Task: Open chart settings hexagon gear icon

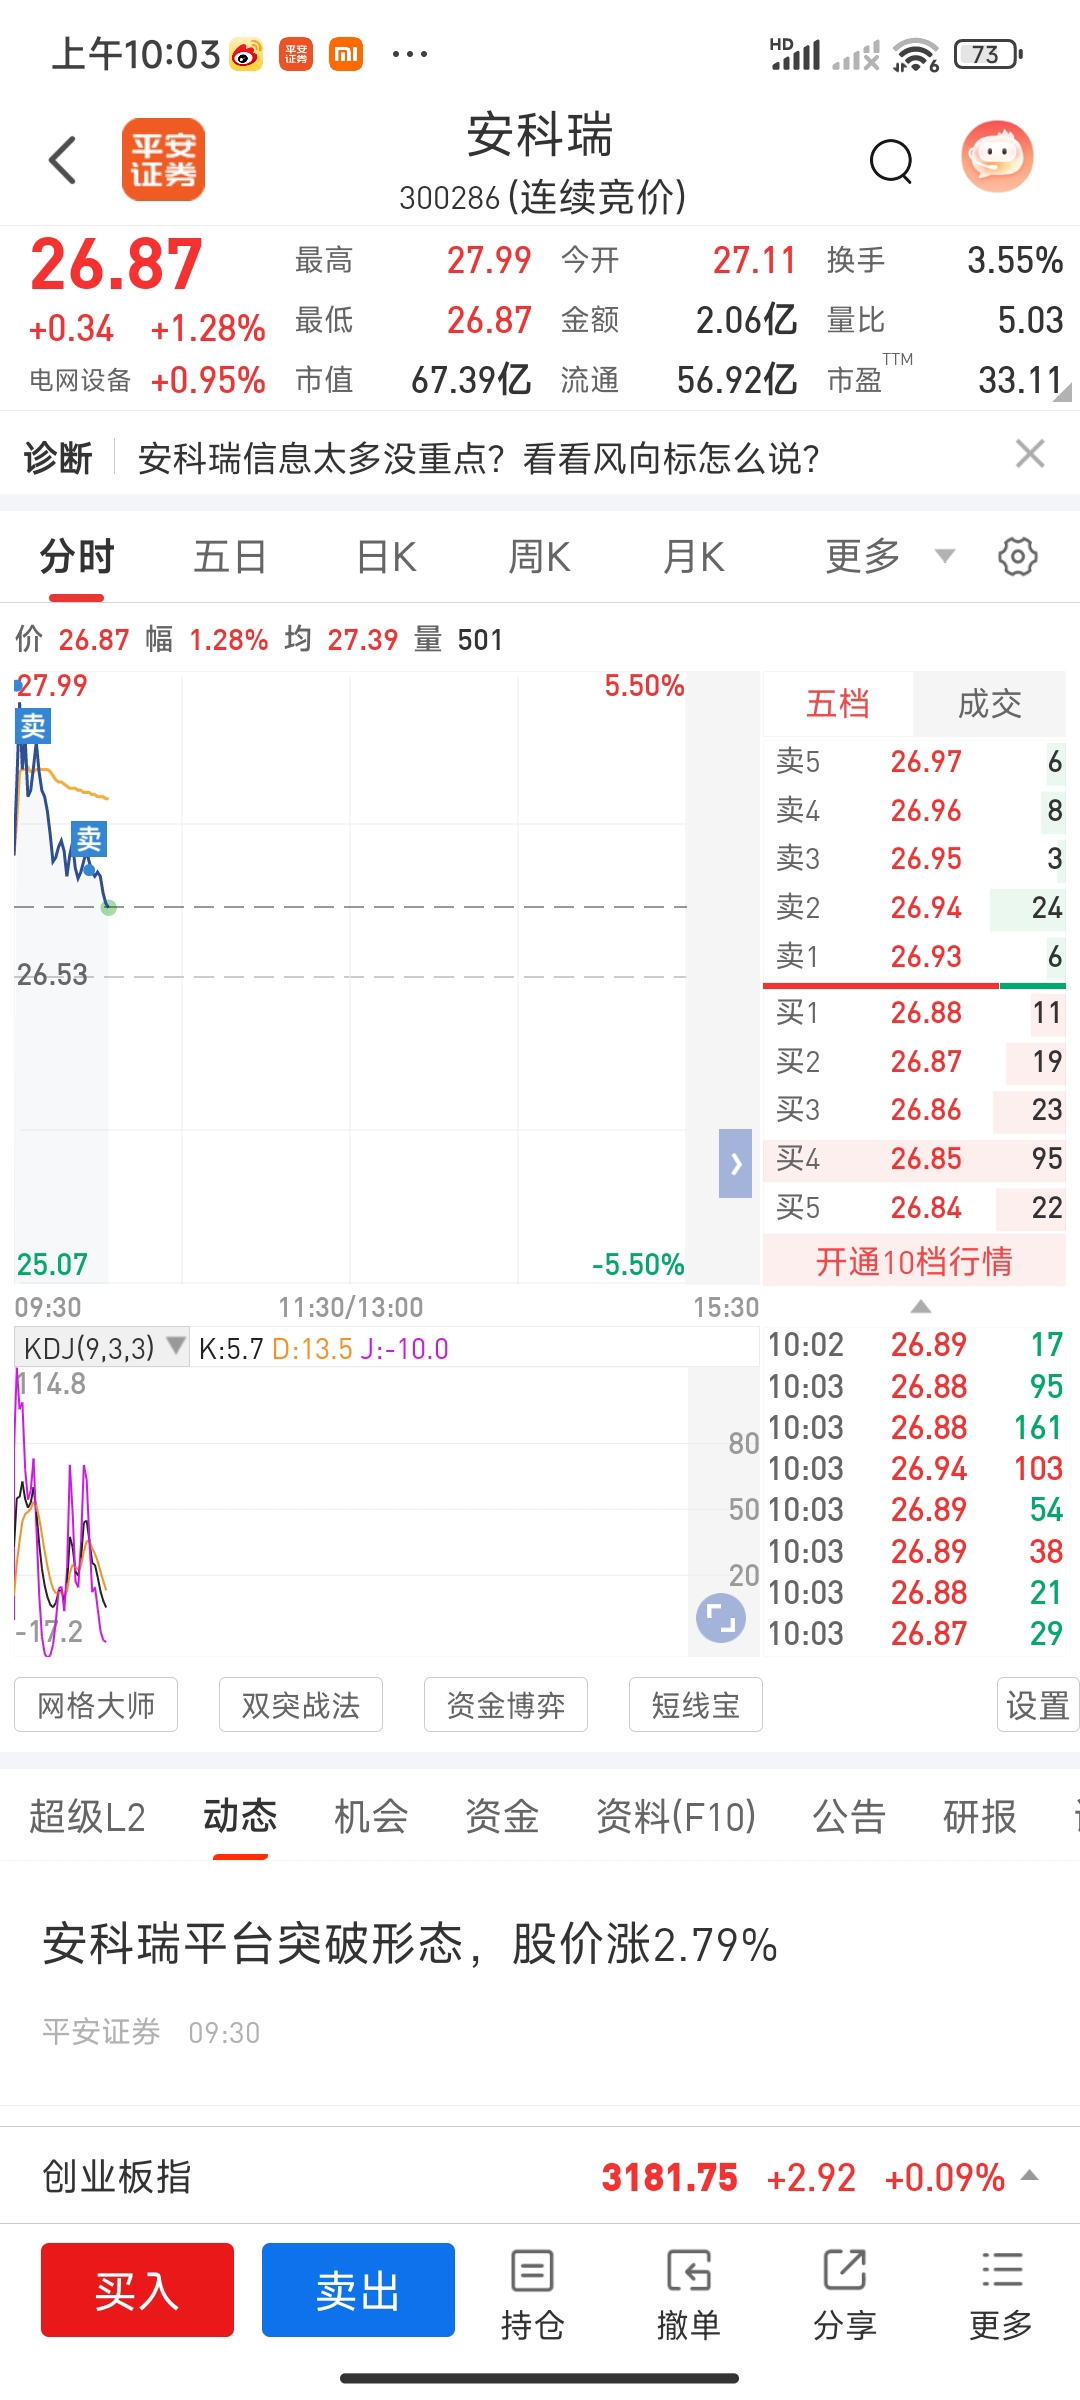Action: click(x=1018, y=557)
